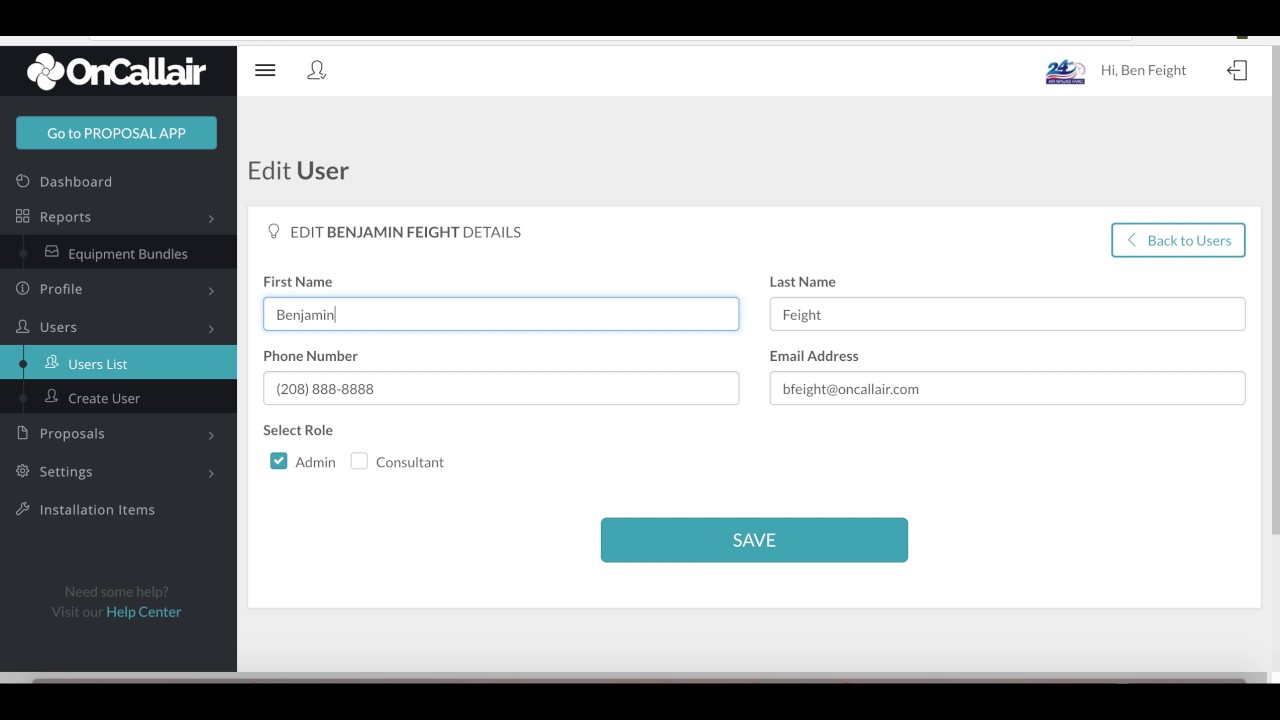The height and width of the screenshot is (720, 1280).
Task: Open the Help Center link
Action: 144,612
